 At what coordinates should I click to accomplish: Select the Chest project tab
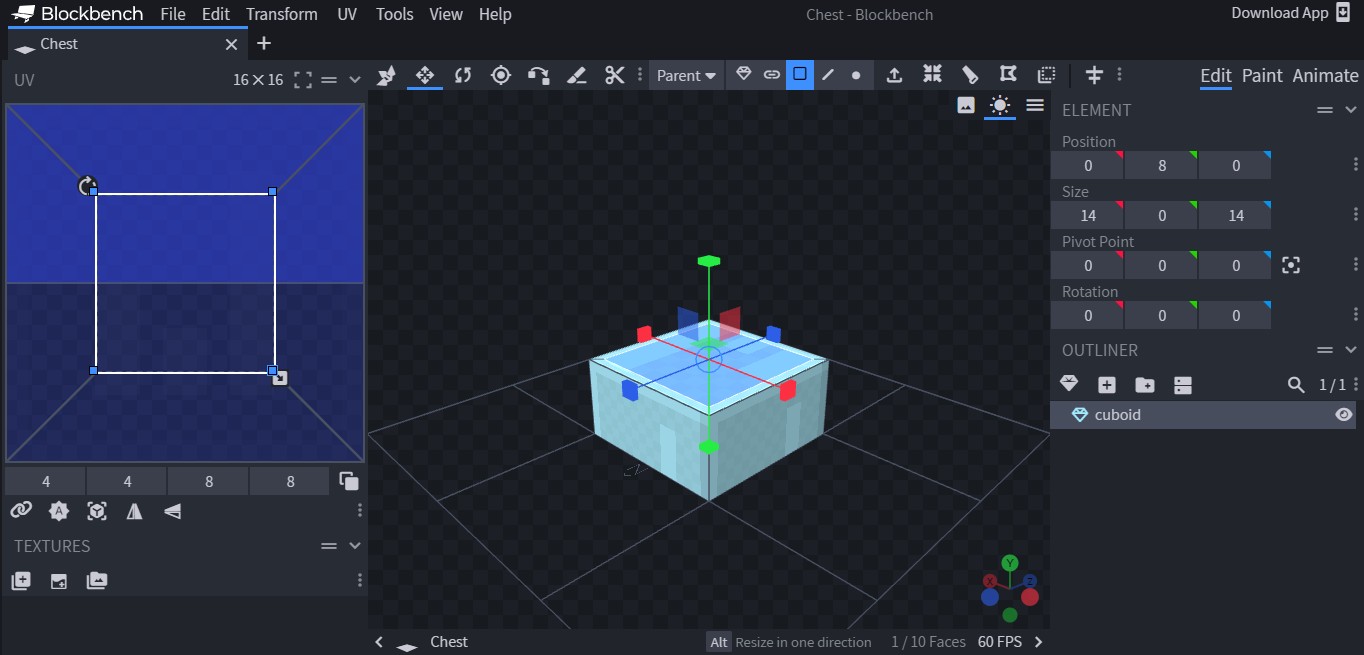[x=128, y=44]
